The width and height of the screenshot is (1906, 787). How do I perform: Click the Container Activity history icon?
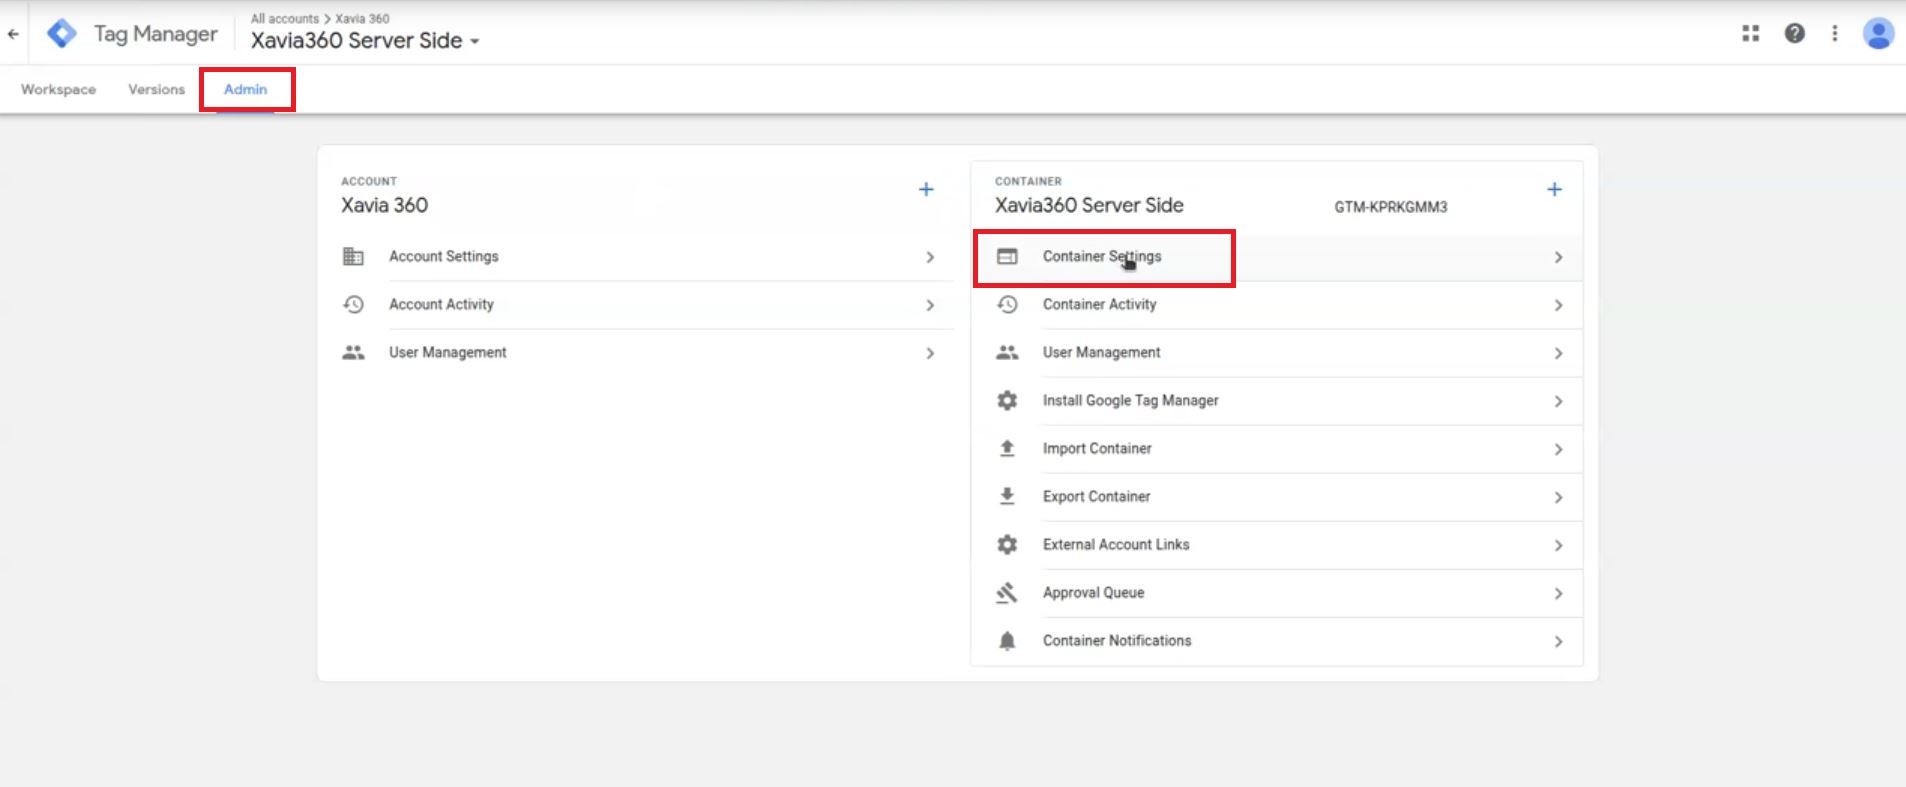pyautogui.click(x=1007, y=304)
